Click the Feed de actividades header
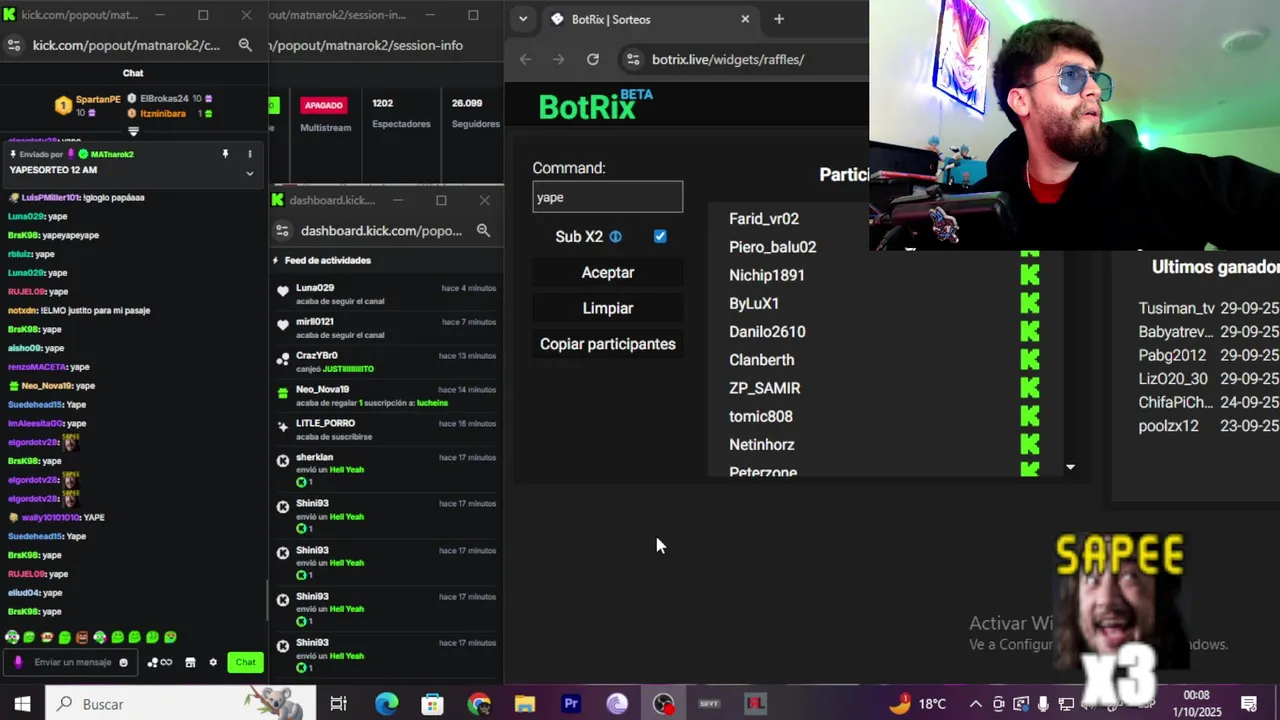 tap(328, 260)
